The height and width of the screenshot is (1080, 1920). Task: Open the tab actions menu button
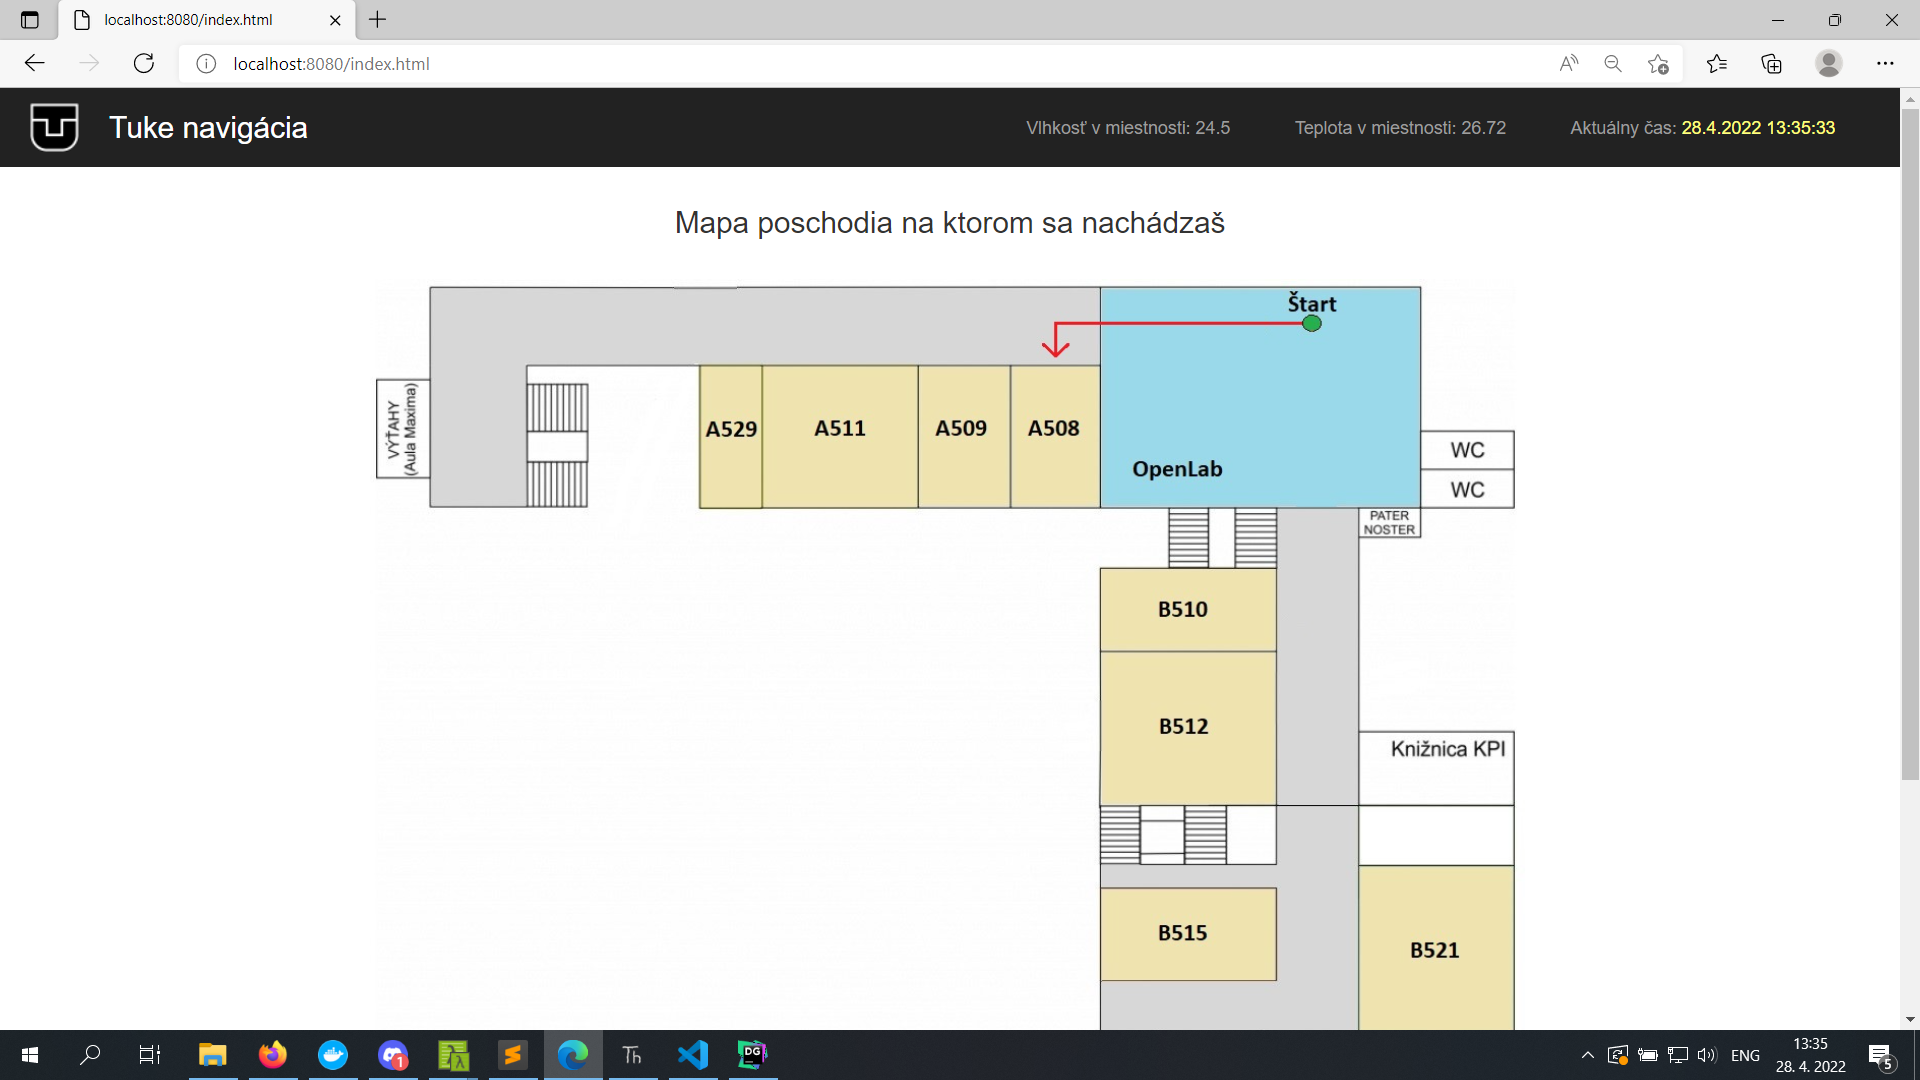29,20
